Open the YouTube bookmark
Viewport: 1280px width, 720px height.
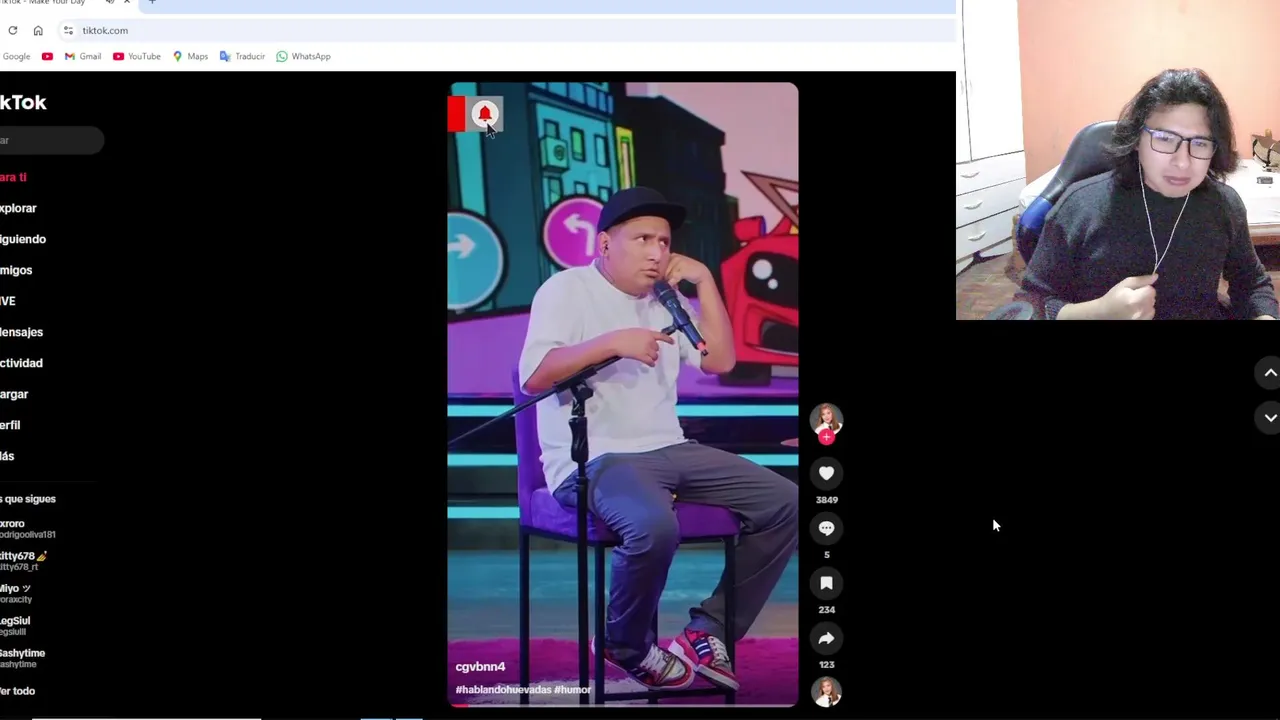coord(137,56)
